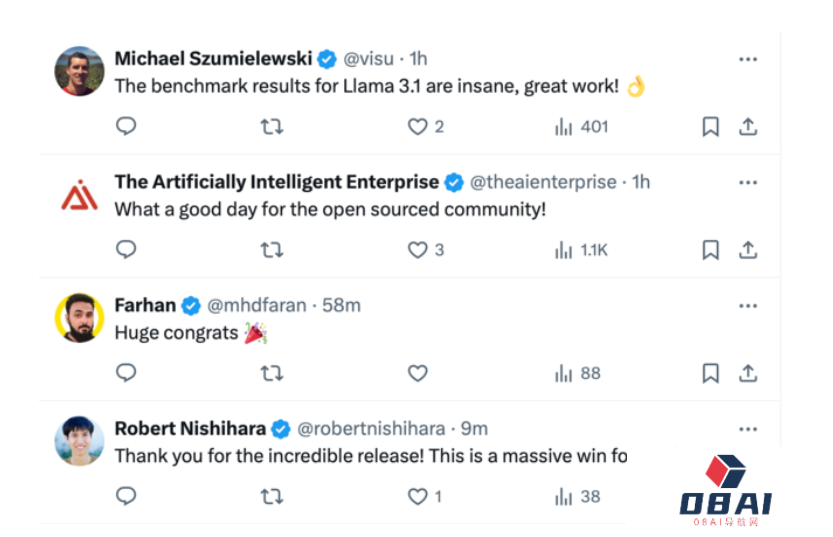Bookmark Farhan's Huge congrats tweet
Screen dimensions: 833x537
(710, 373)
